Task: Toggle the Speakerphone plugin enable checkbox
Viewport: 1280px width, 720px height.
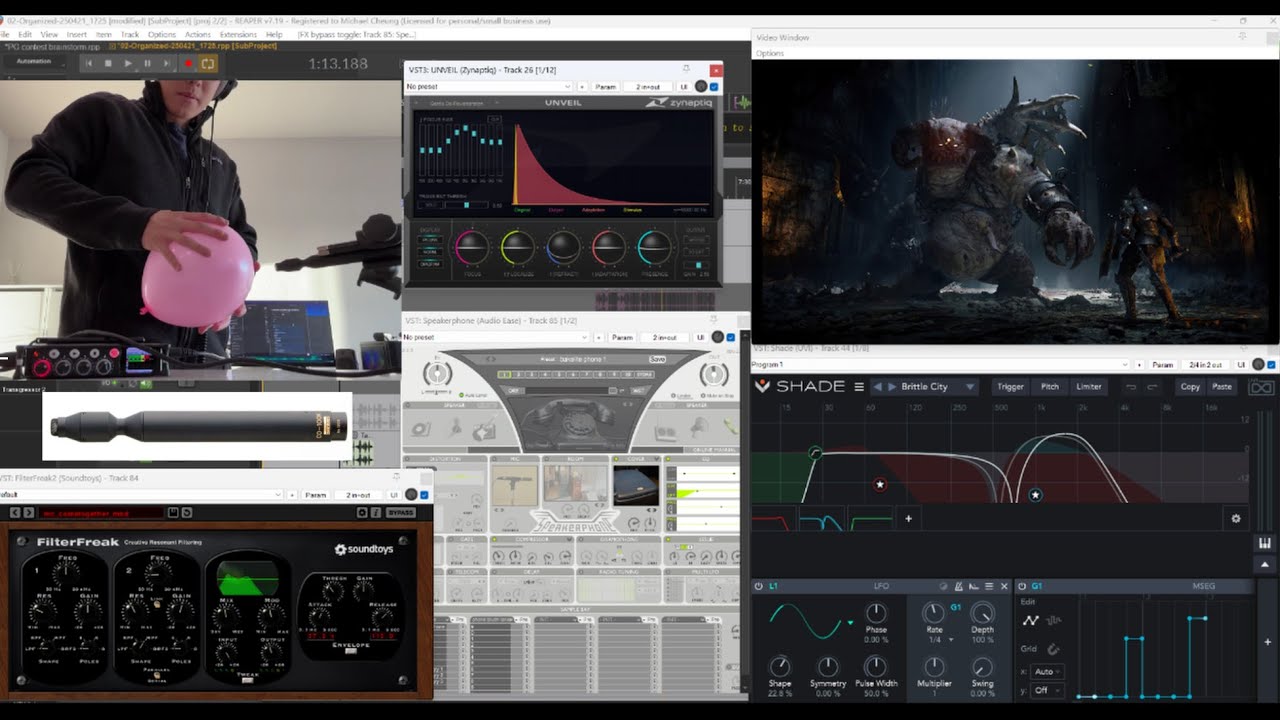Action: pos(731,338)
